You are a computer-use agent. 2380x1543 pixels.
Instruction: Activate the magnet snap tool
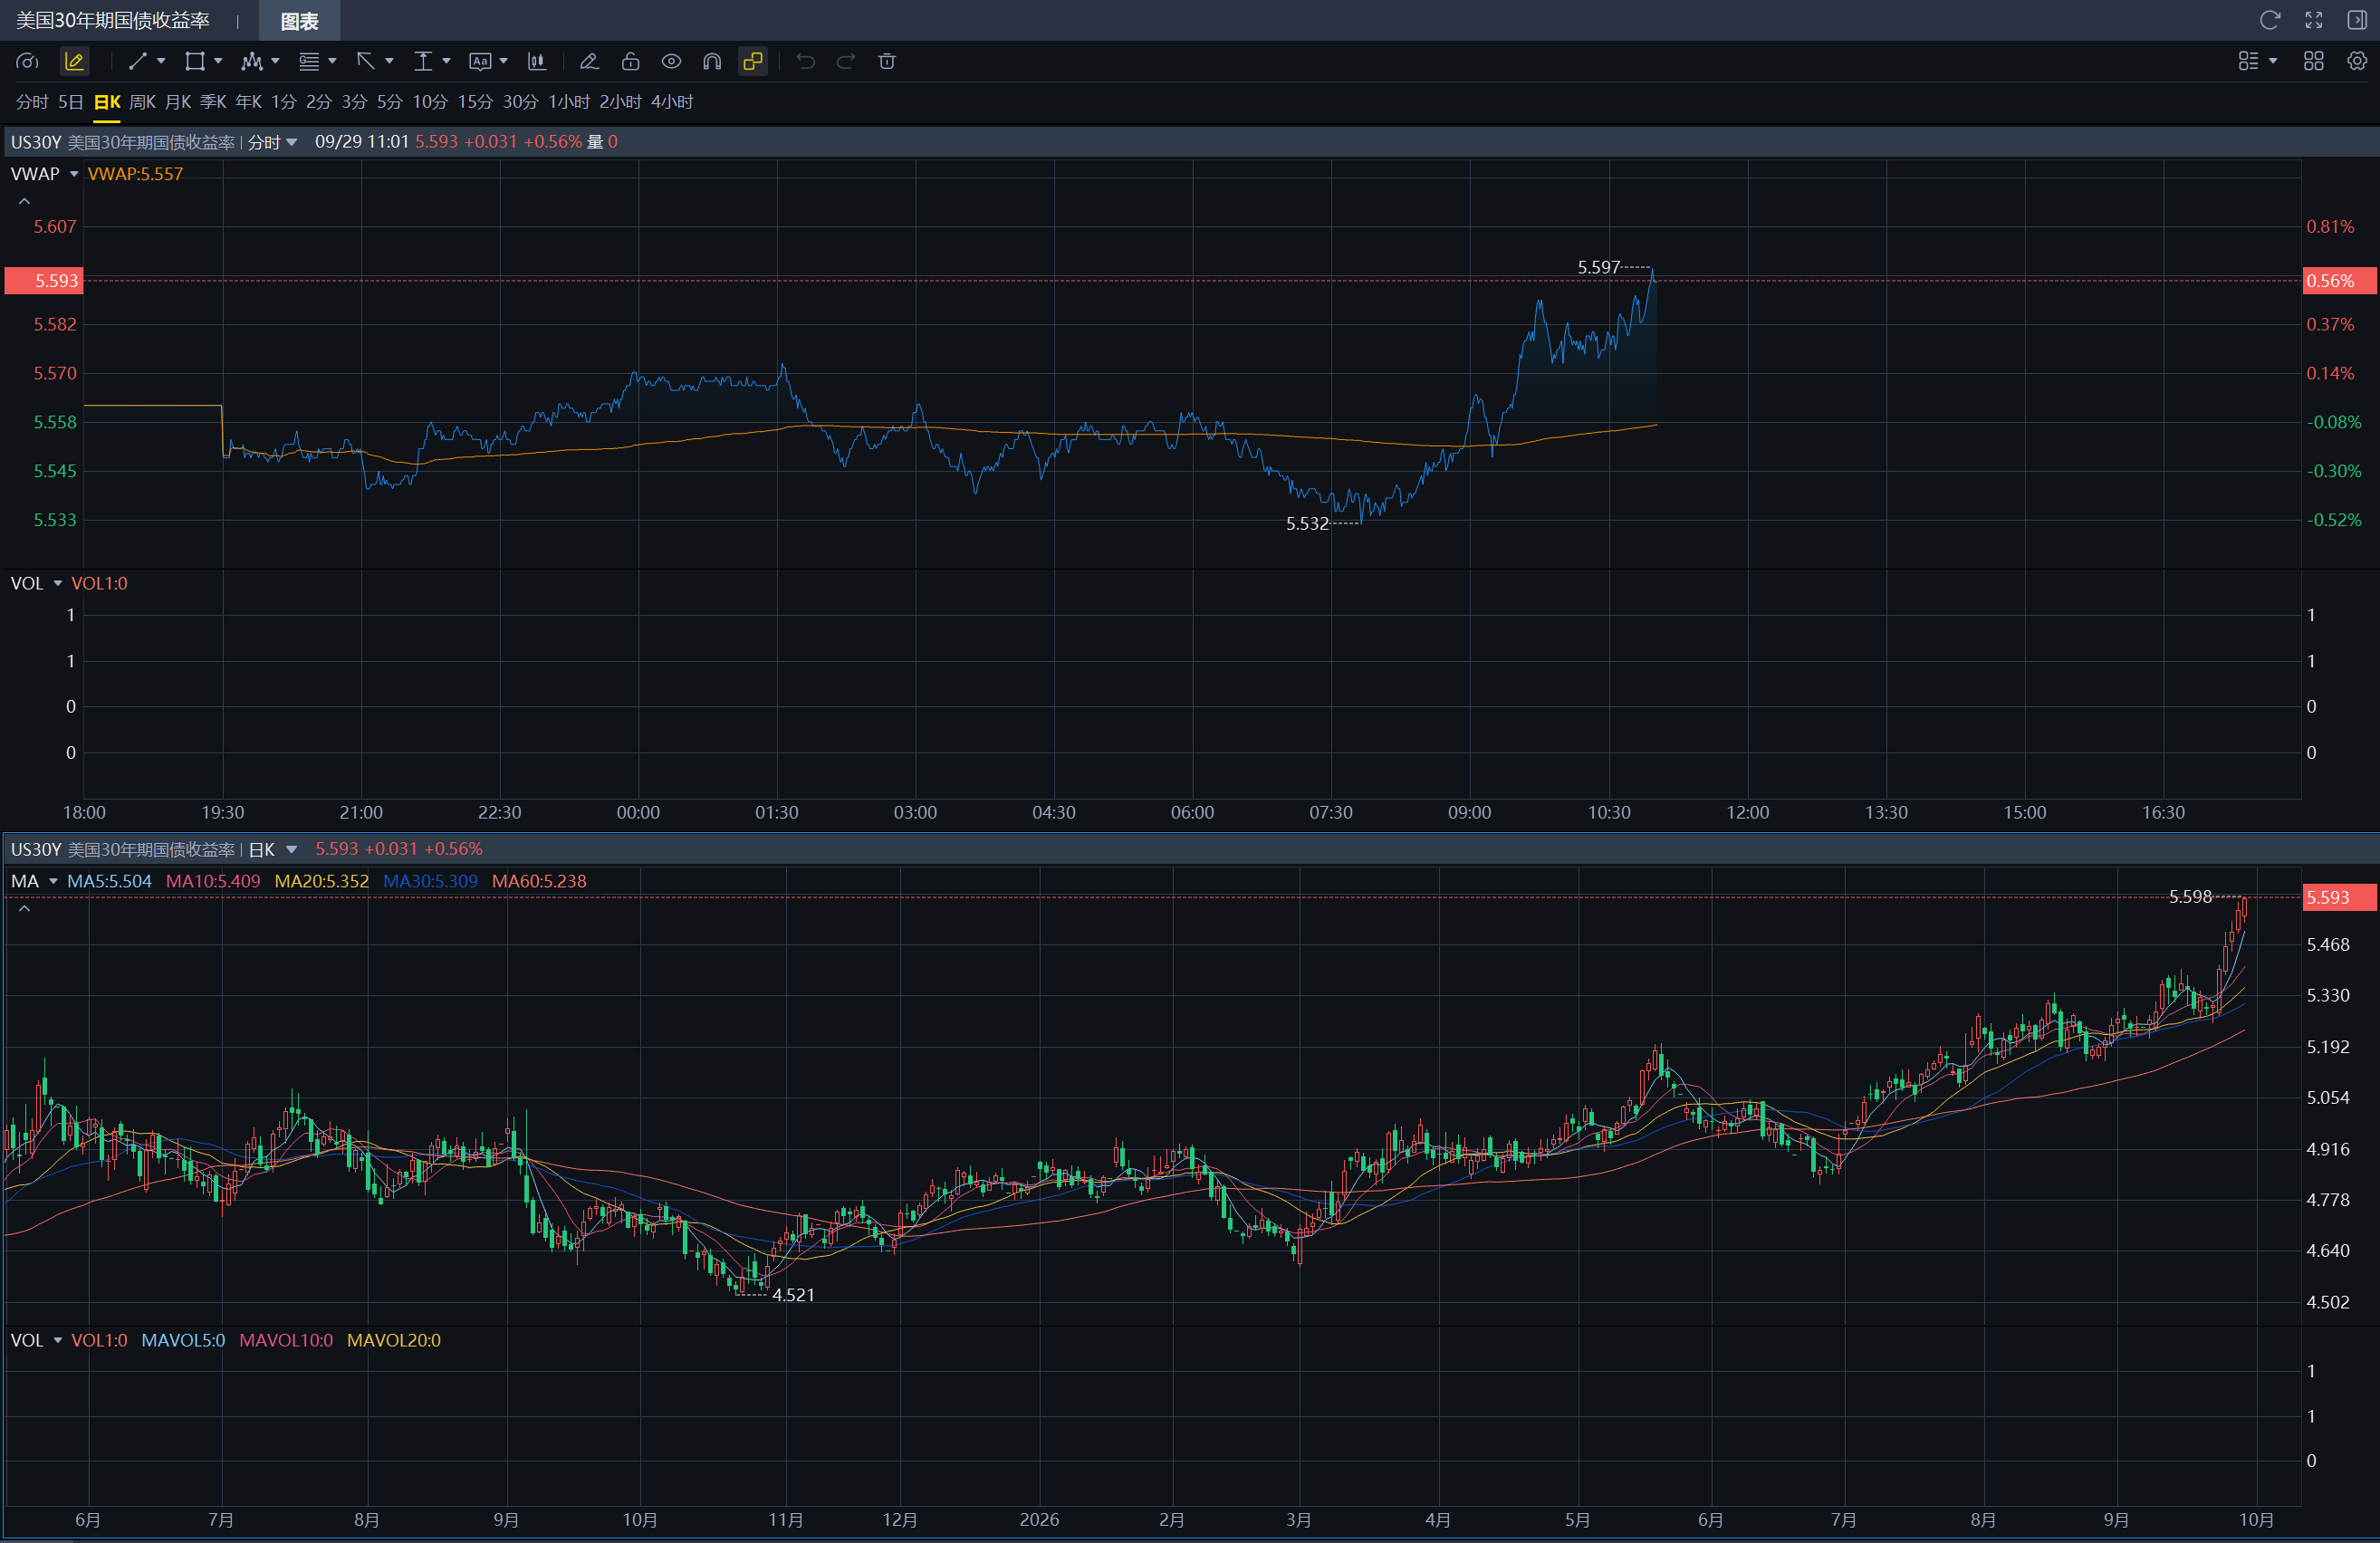click(712, 62)
